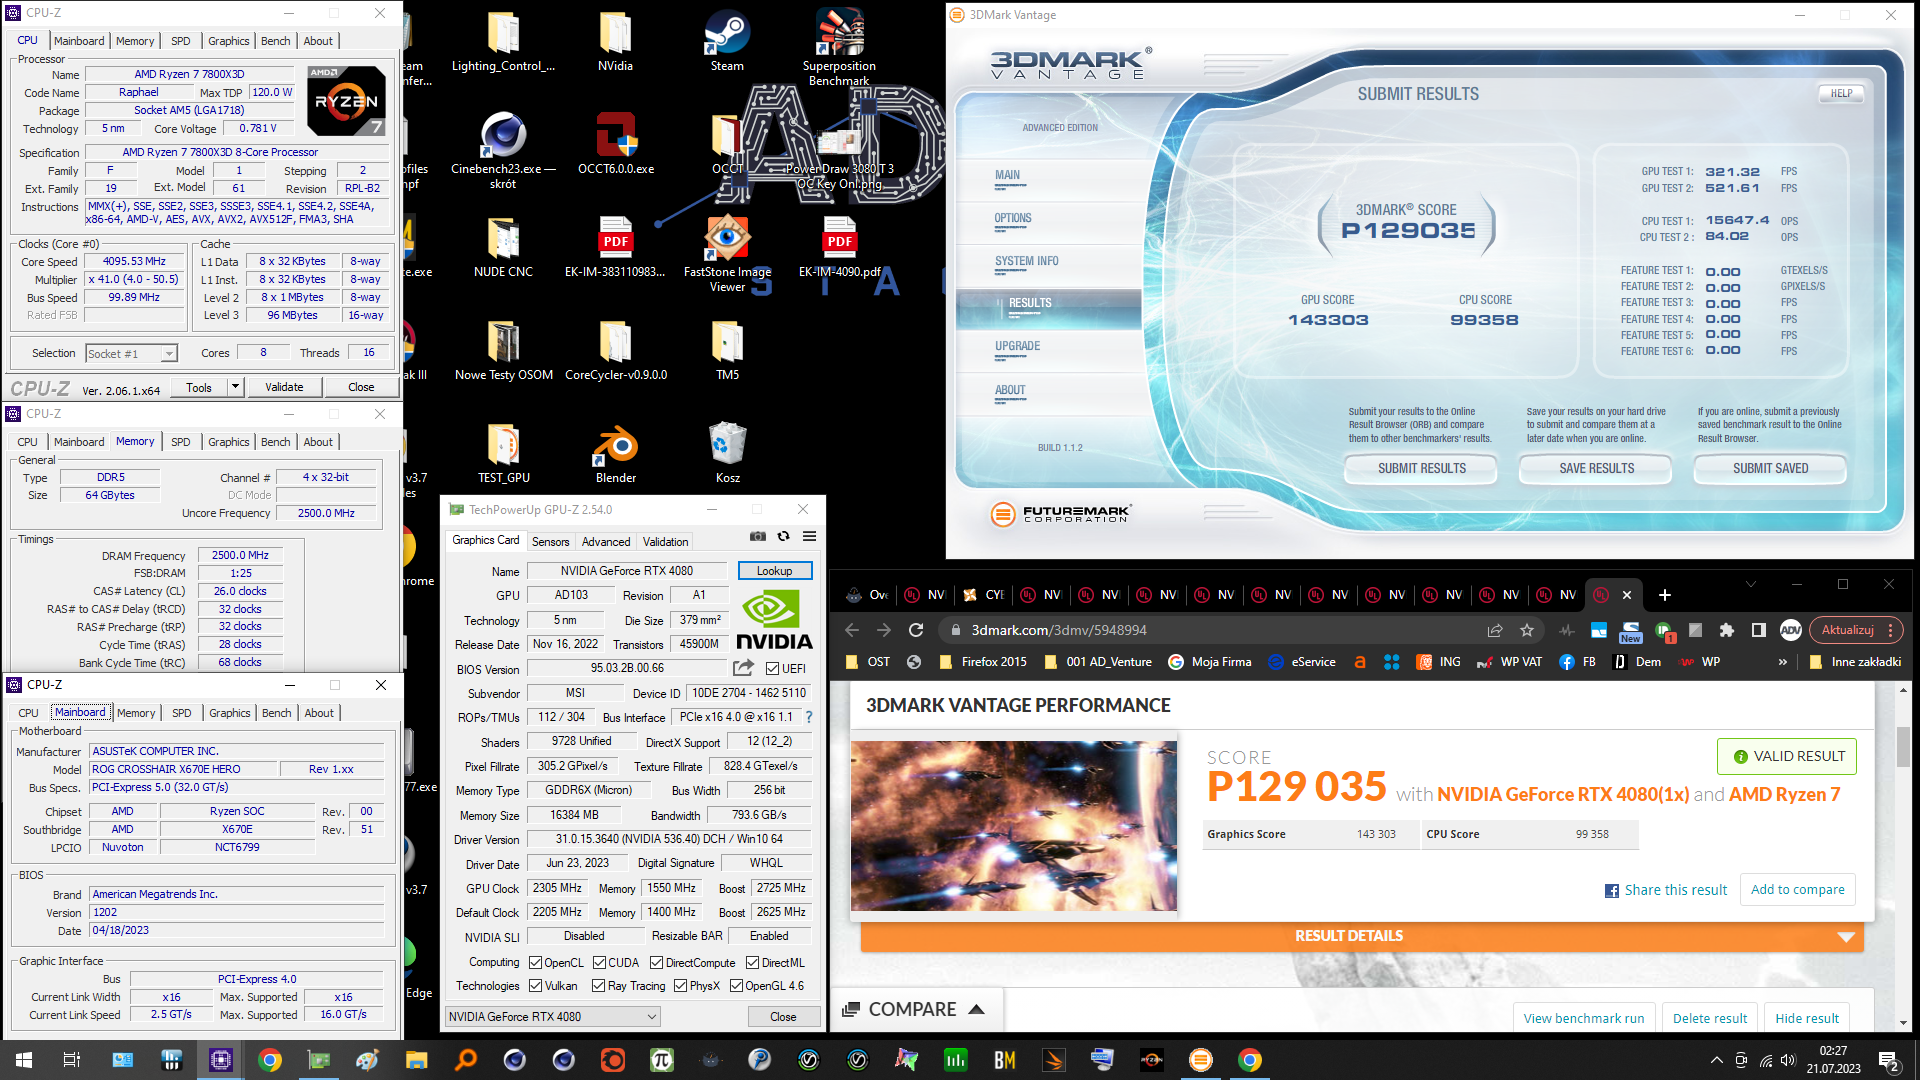This screenshot has height=1080, width=1920.
Task: Toggle the OpenGL 4.6 checkbox
Action: 736,986
